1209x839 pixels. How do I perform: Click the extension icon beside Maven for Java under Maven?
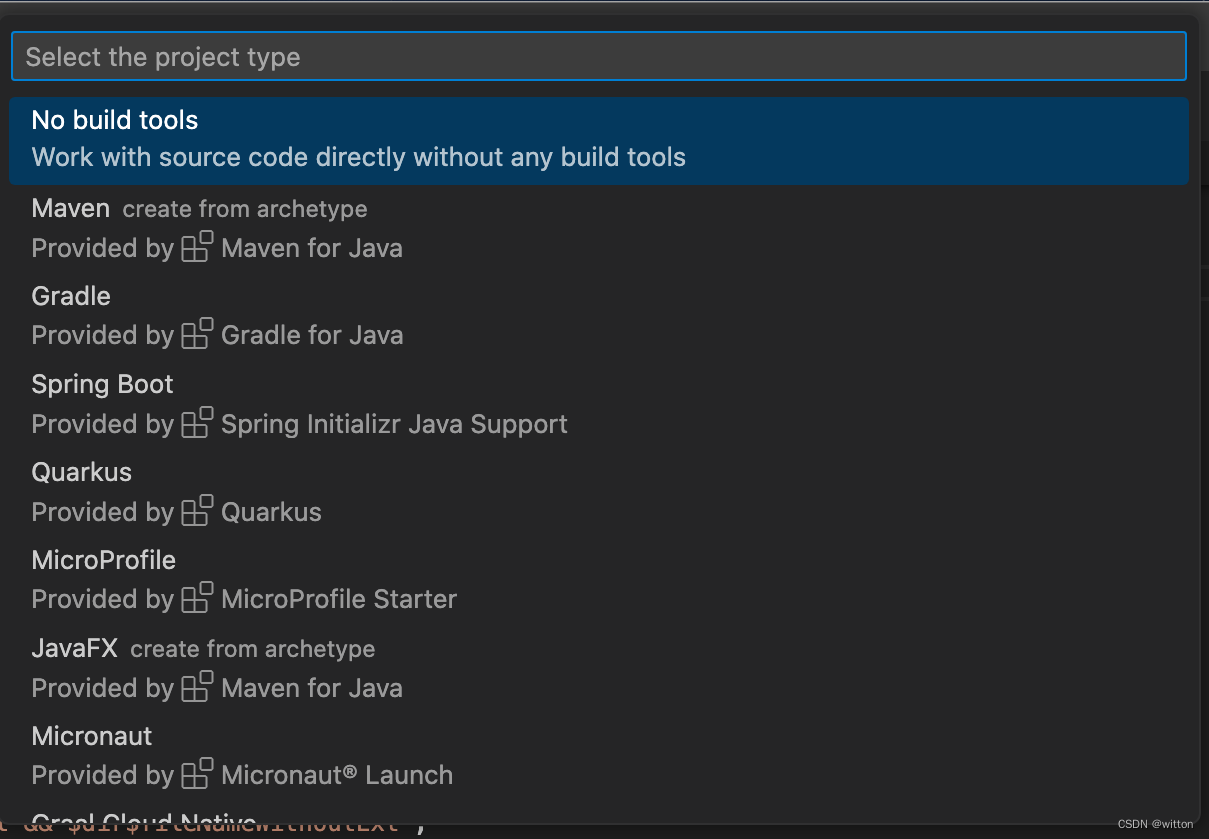pos(197,247)
